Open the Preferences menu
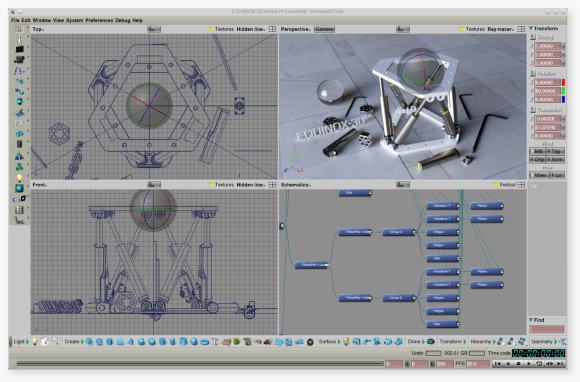 [x=99, y=20]
